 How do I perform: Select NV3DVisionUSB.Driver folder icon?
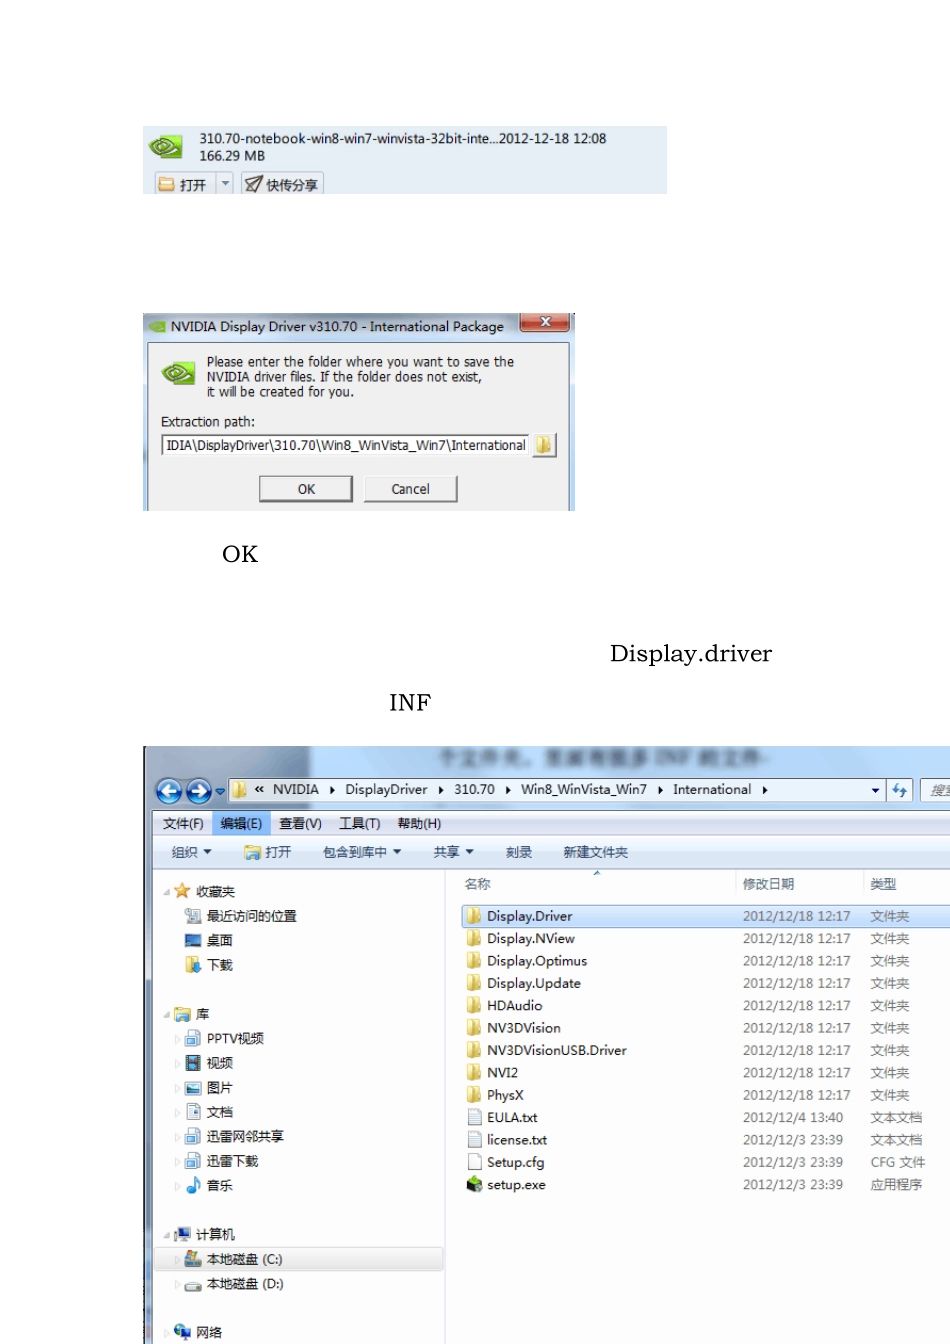tap(474, 1050)
